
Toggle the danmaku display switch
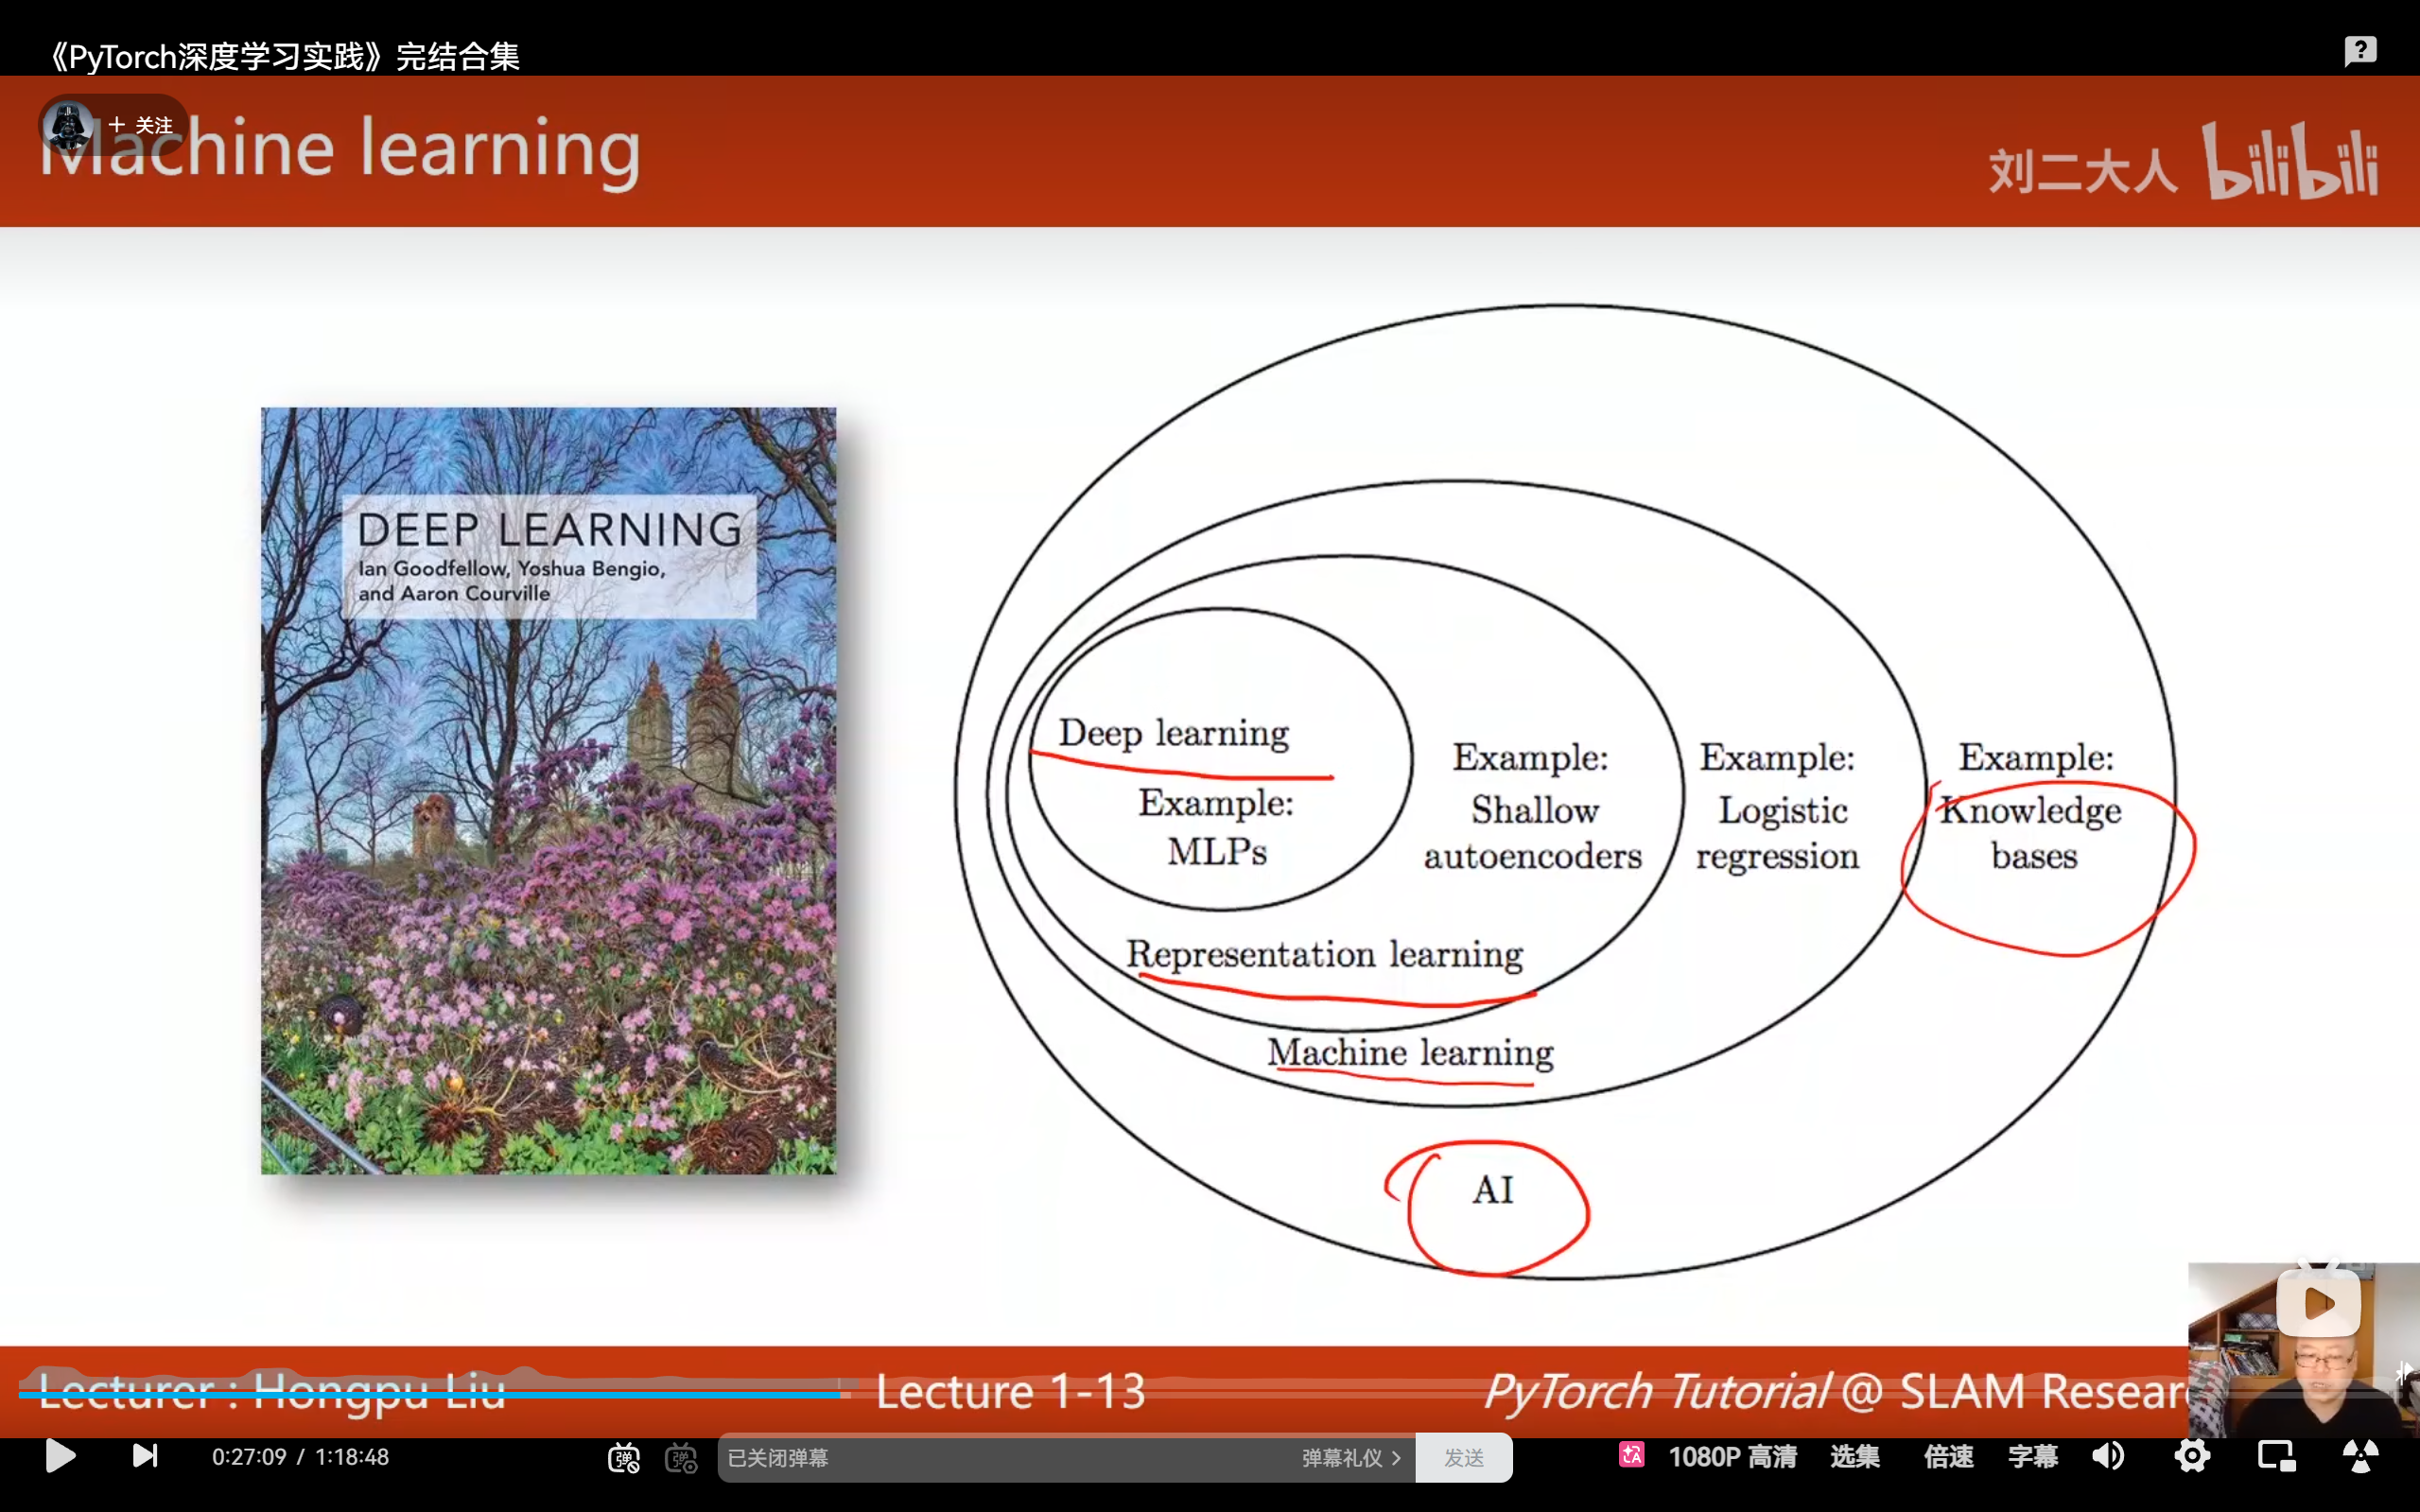click(x=624, y=1458)
